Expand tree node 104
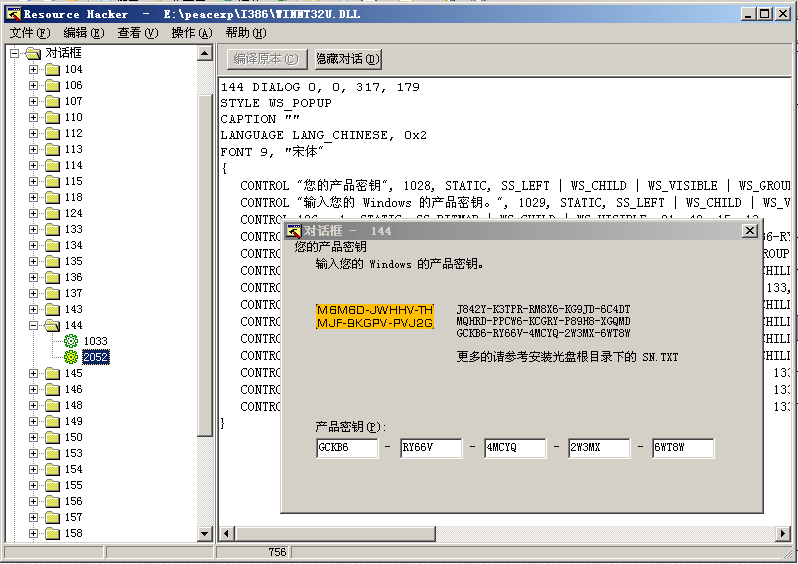The width and height of the screenshot is (798, 564). click(34, 69)
